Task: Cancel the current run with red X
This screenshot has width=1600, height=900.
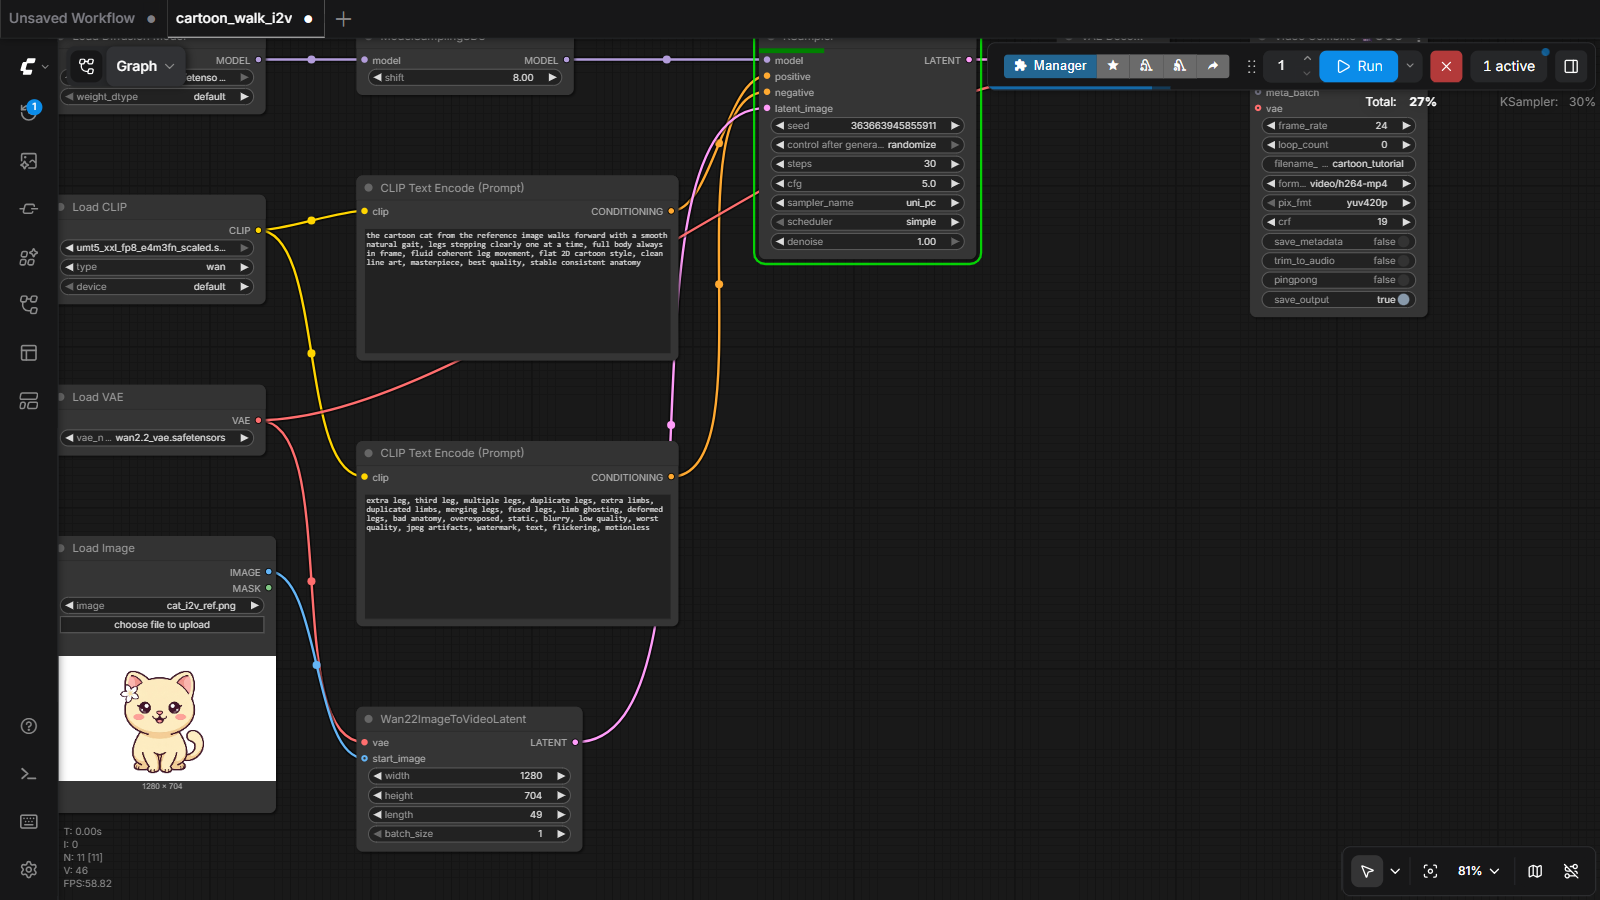Action: (x=1446, y=66)
